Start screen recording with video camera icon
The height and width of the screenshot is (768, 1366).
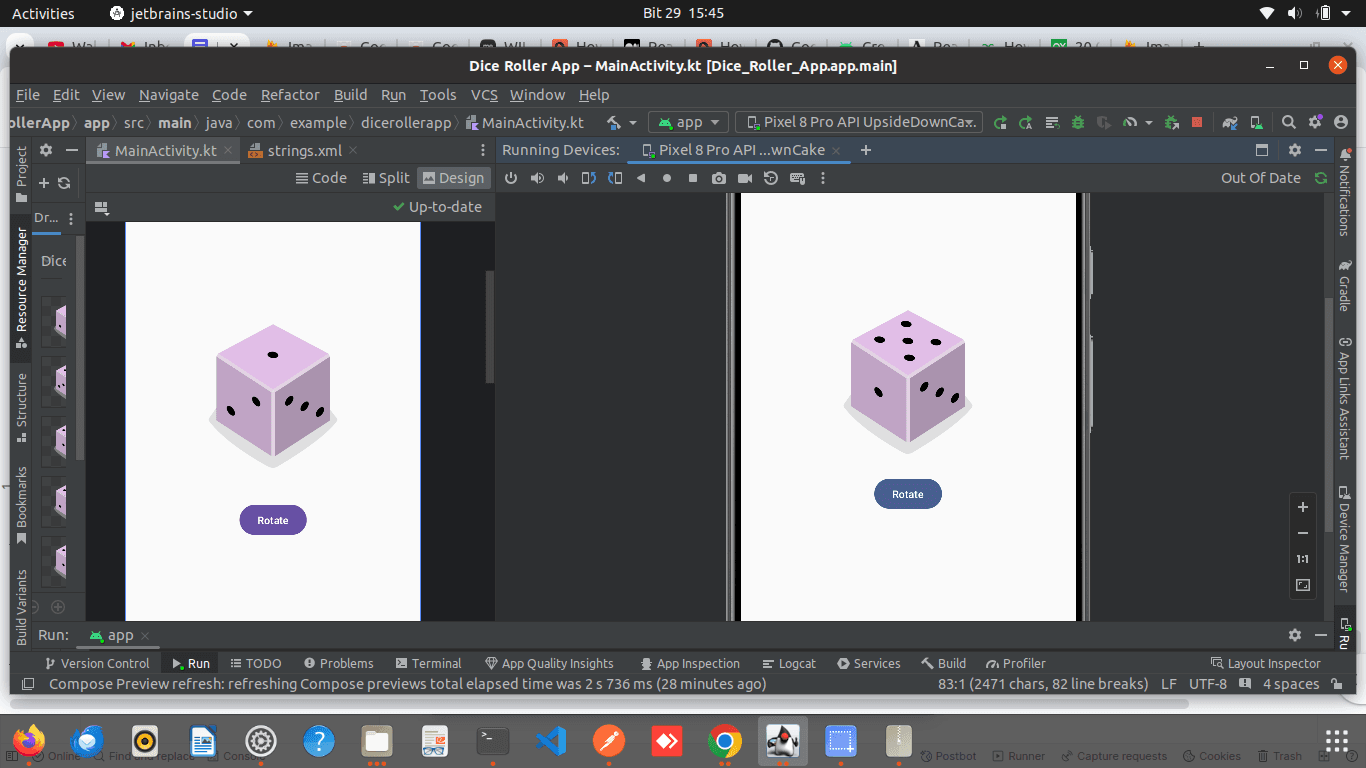(745, 178)
